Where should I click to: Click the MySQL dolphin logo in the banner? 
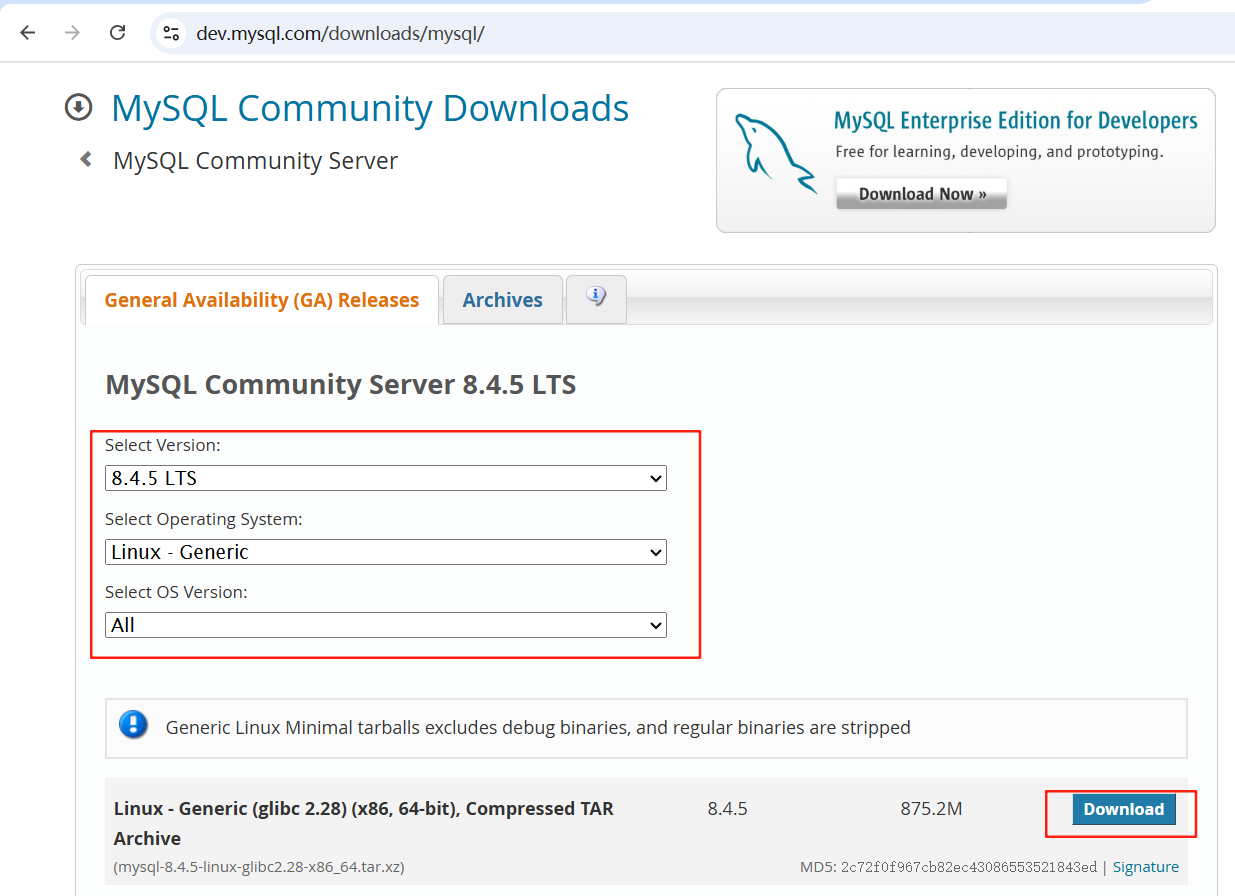(x=774, y=152)
